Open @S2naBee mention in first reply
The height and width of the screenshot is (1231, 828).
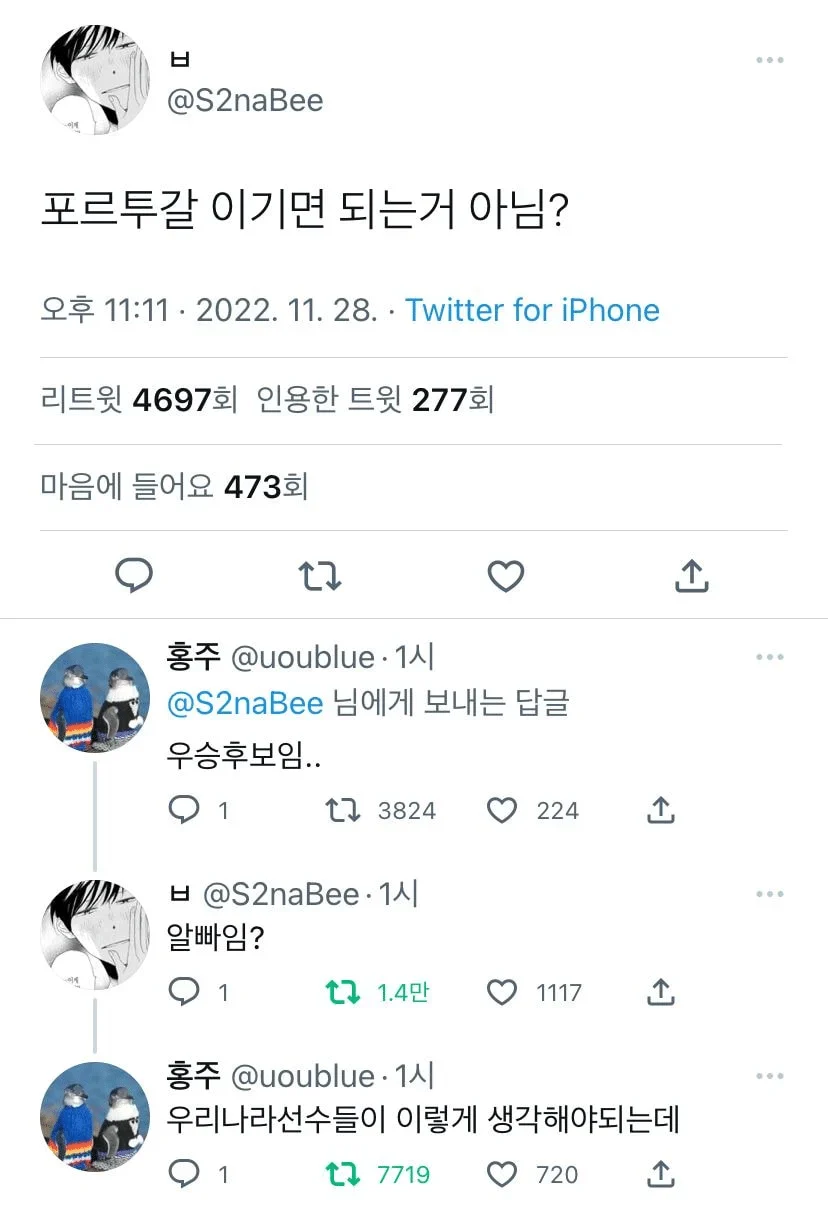coord(245,702)
